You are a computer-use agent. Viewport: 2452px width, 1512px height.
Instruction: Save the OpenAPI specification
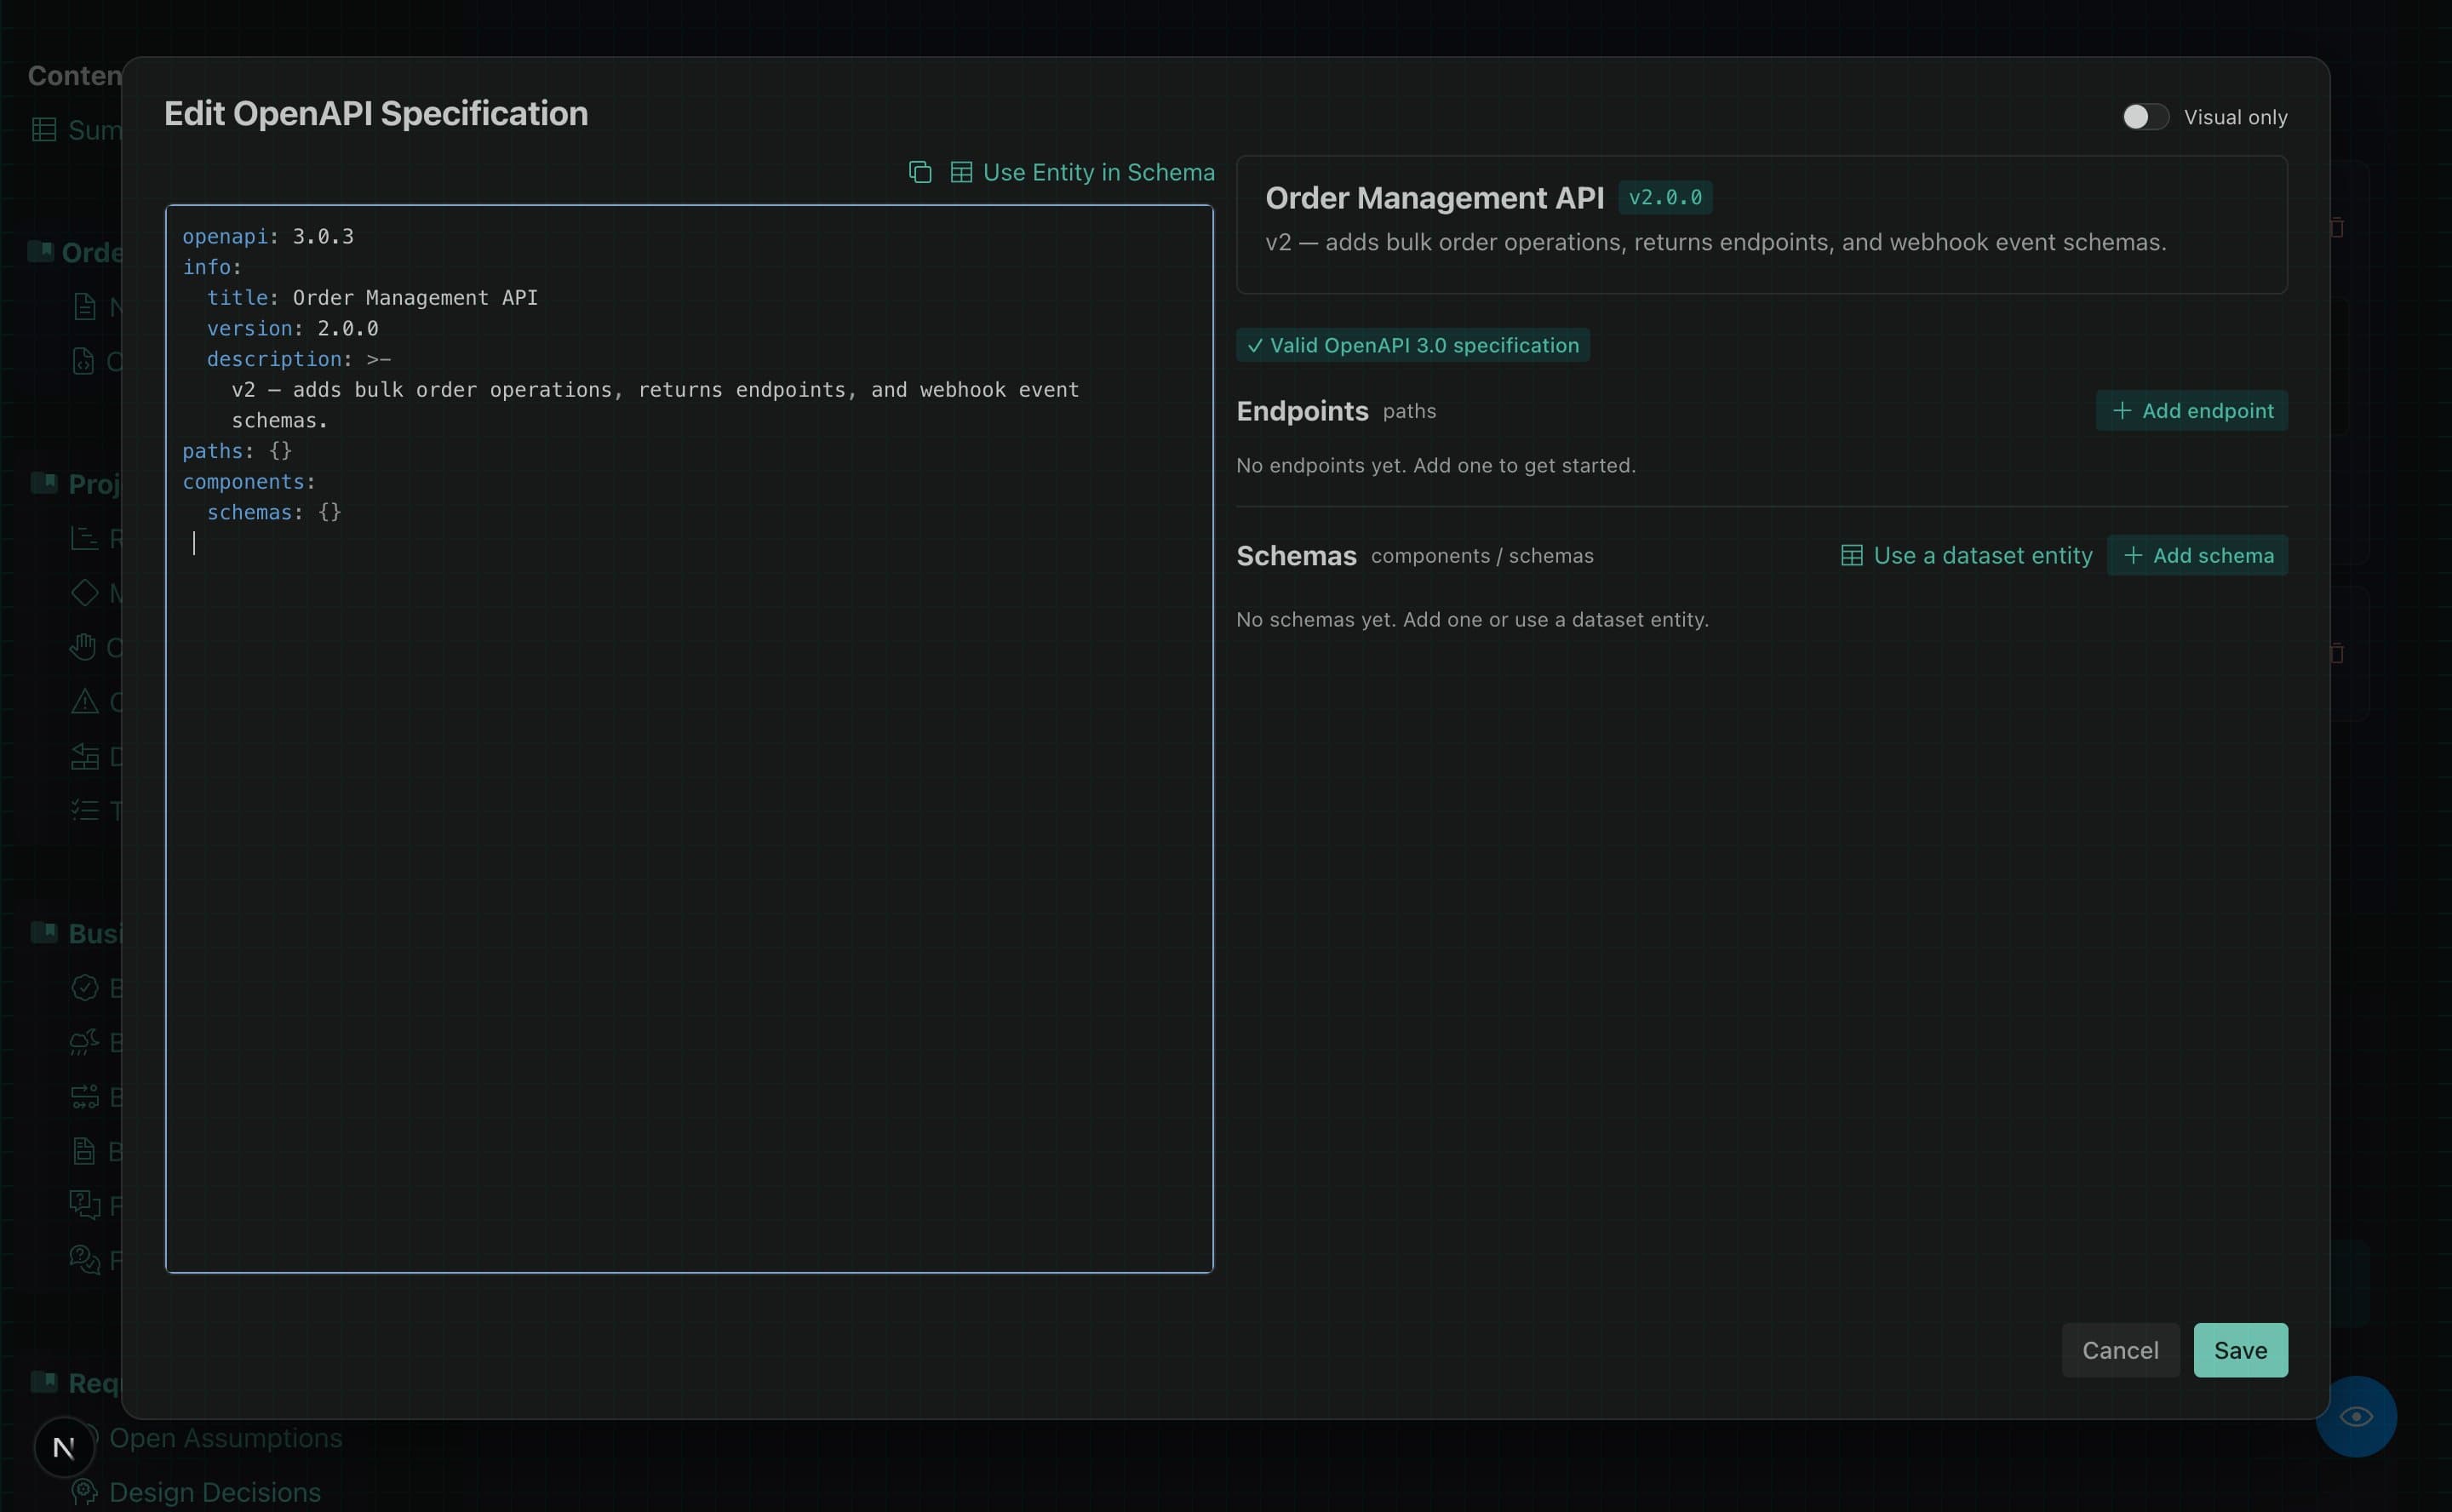pos(2240,1350)
